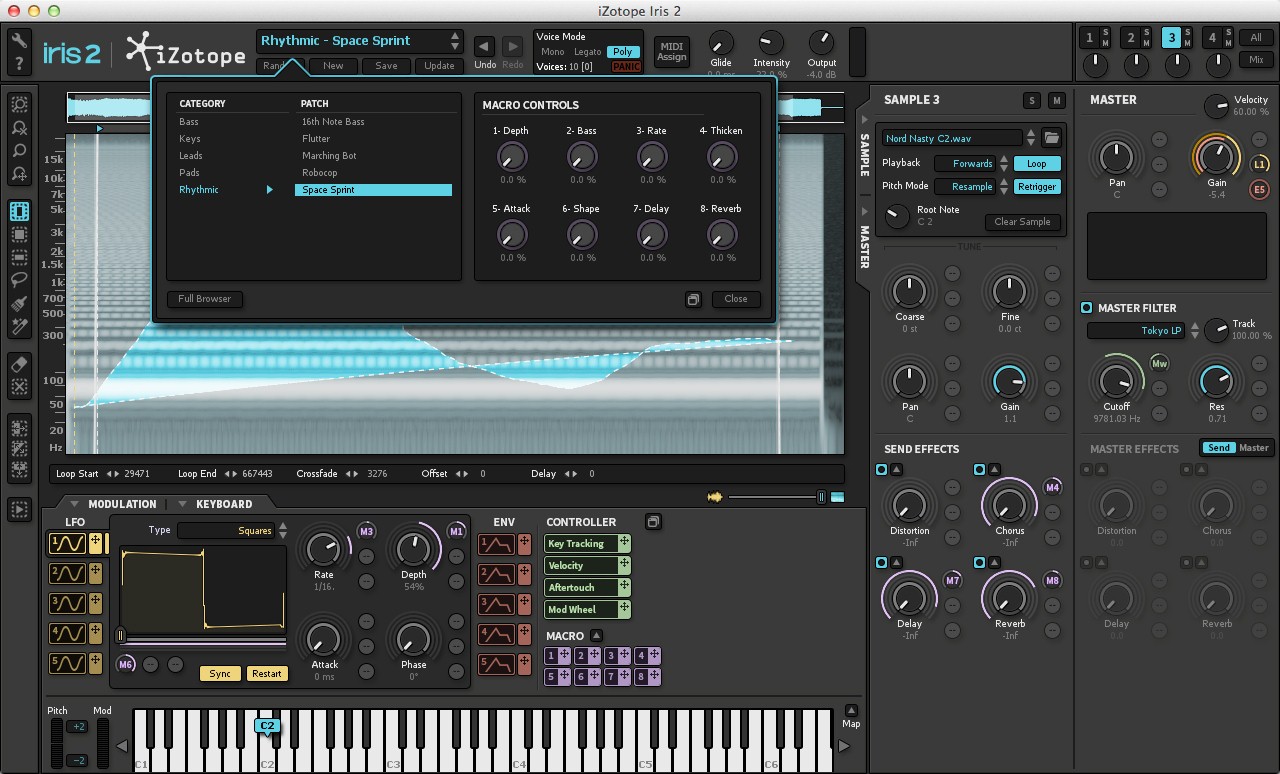Open sample file browser folder icon
This screenshot has height=774, width=1280.
[x=1051, y=138]
